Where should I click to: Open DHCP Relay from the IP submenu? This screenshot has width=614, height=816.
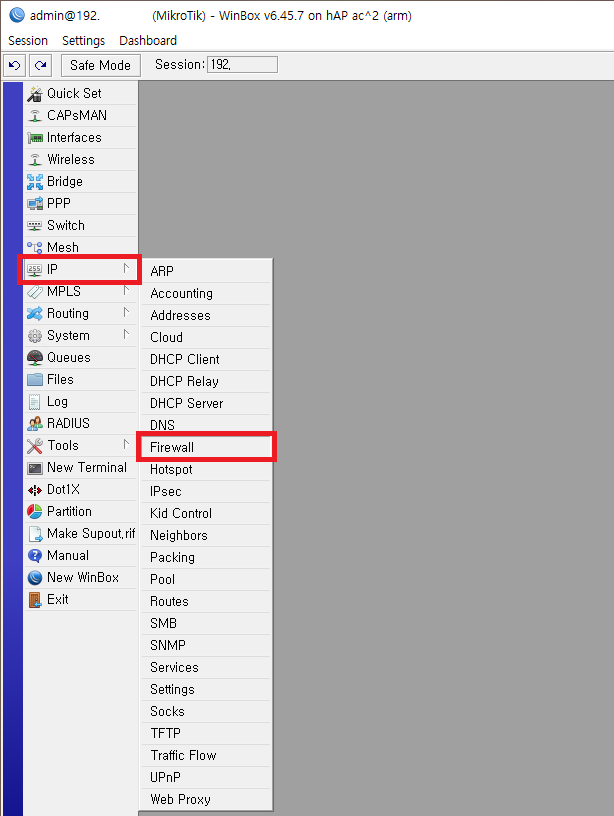pos(206,381)
